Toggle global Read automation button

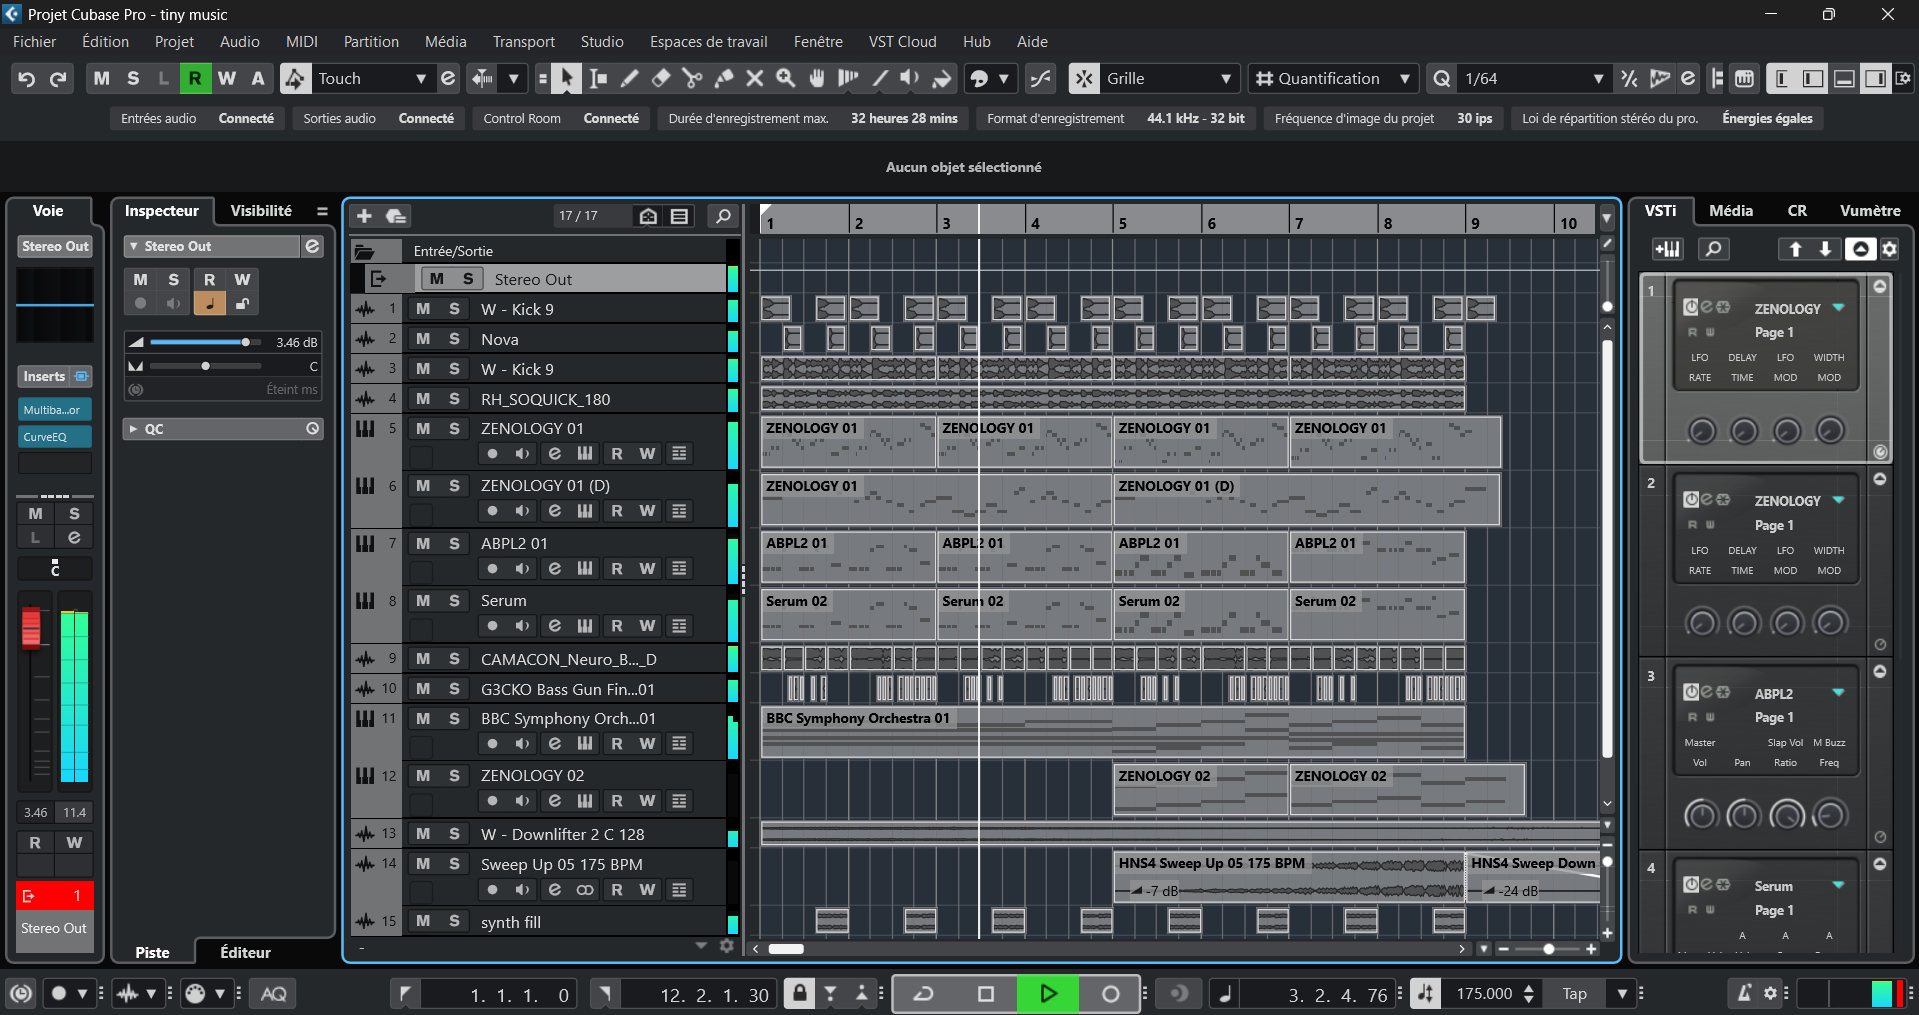coord(195,79)
